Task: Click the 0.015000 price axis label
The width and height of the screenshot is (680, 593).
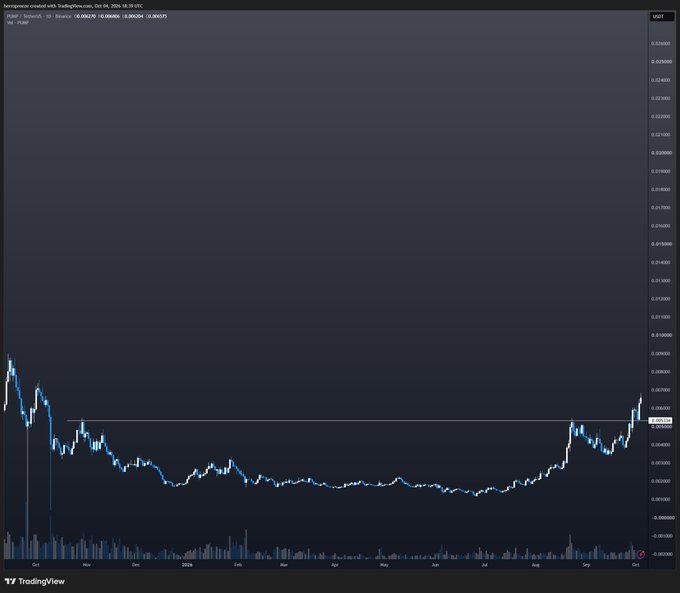Action: pyautogui.click(x=661, y=244)
